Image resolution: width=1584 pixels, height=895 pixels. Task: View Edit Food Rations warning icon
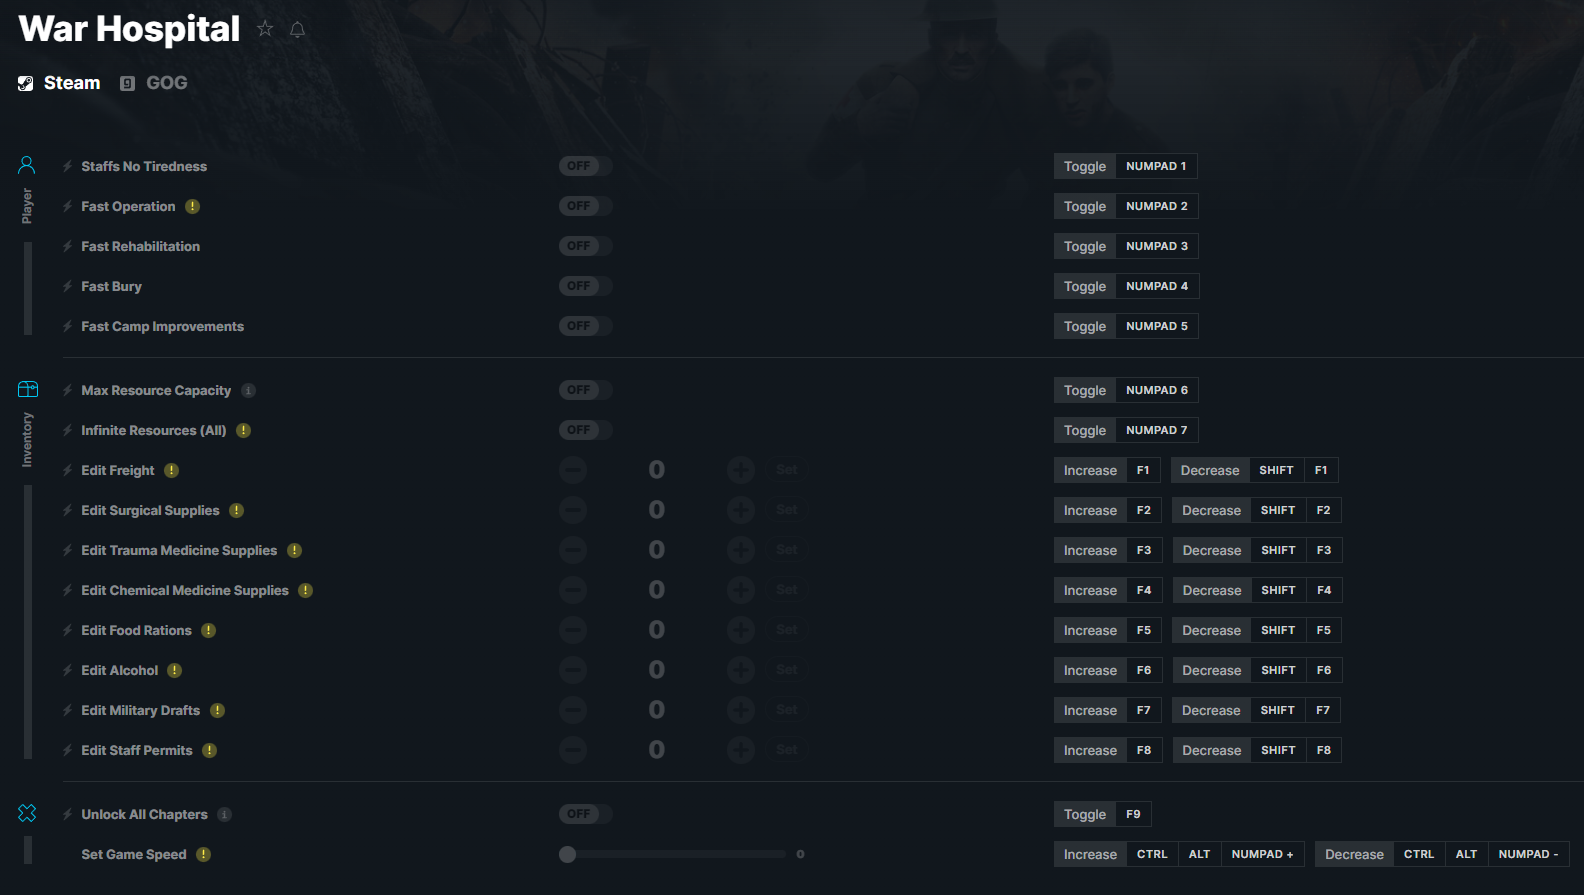click(209, 630)
